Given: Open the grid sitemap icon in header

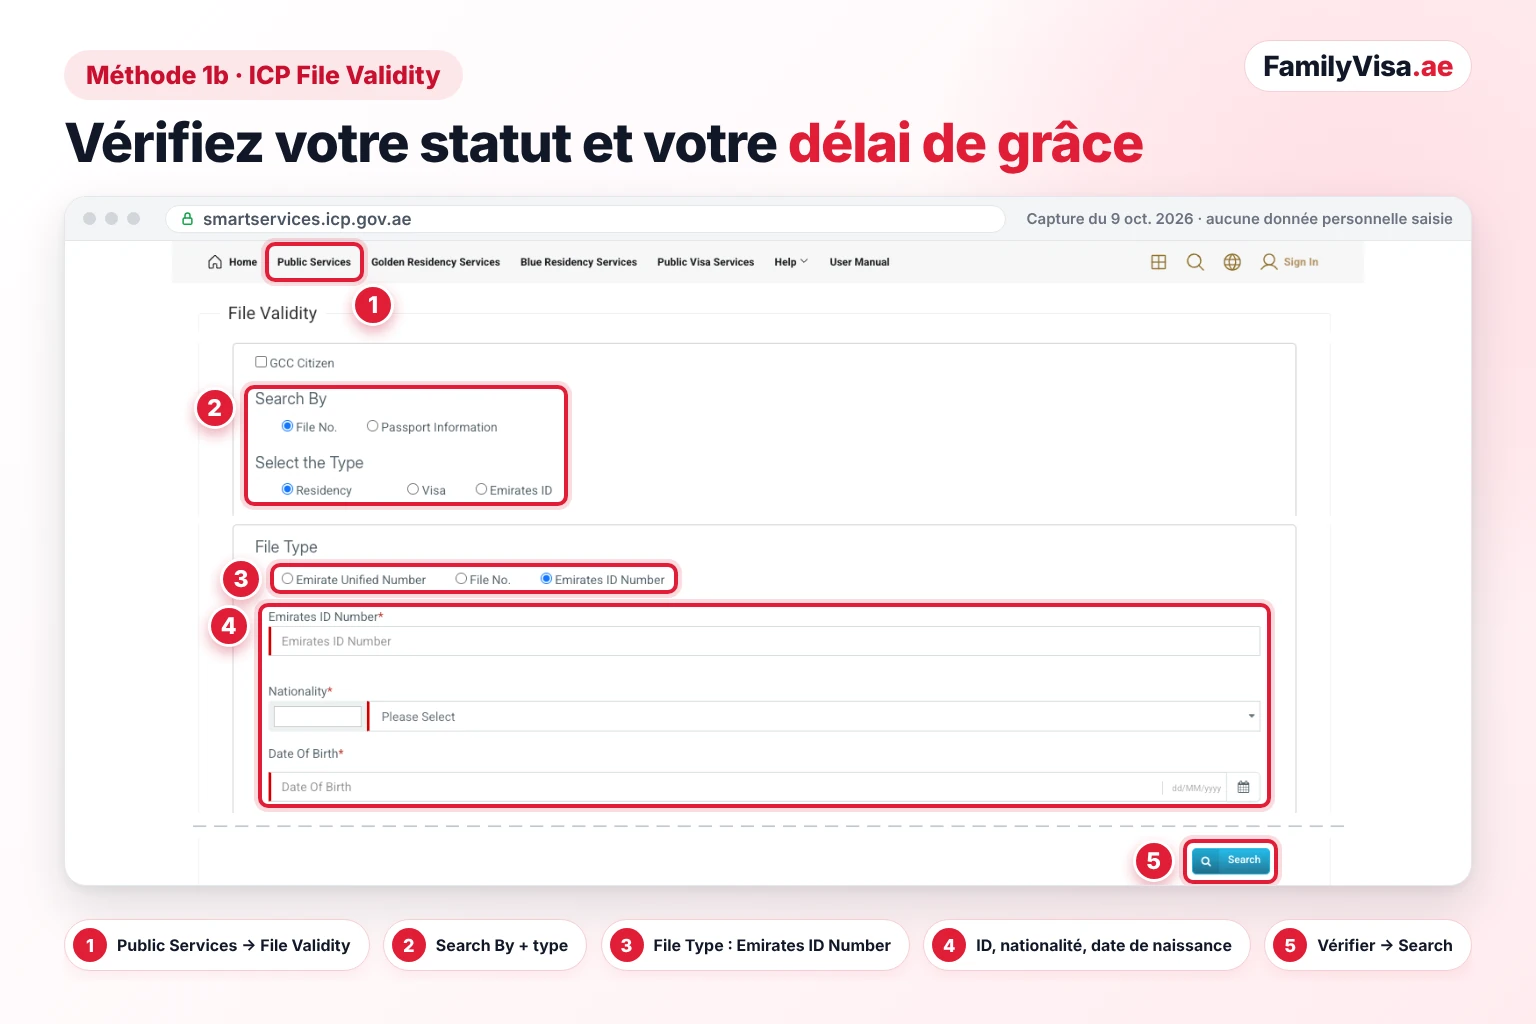Looking at the screenshot, I should (x=1159, y=262).
